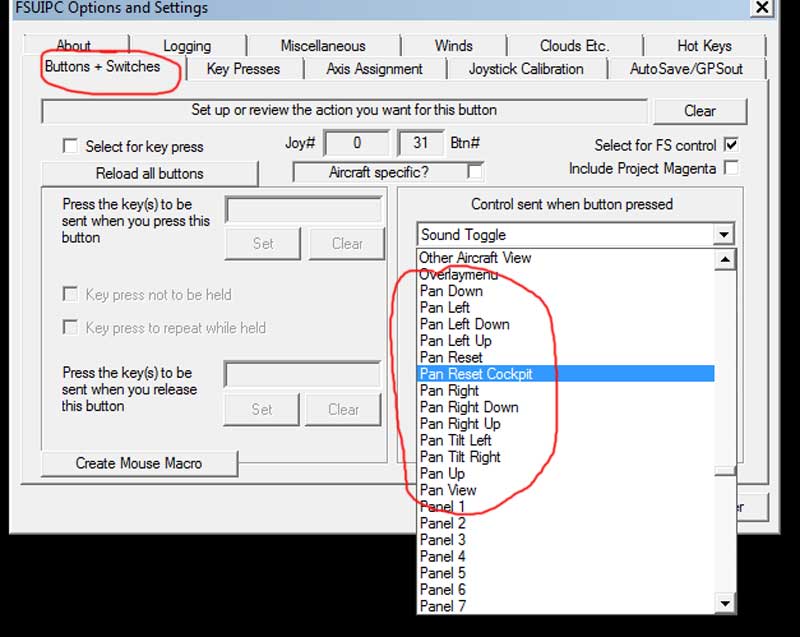Image resolution: width=800 pixels, height=637 pixels.
Task: Choose Panel 7 in the list
Action: [x=565, y=606]
